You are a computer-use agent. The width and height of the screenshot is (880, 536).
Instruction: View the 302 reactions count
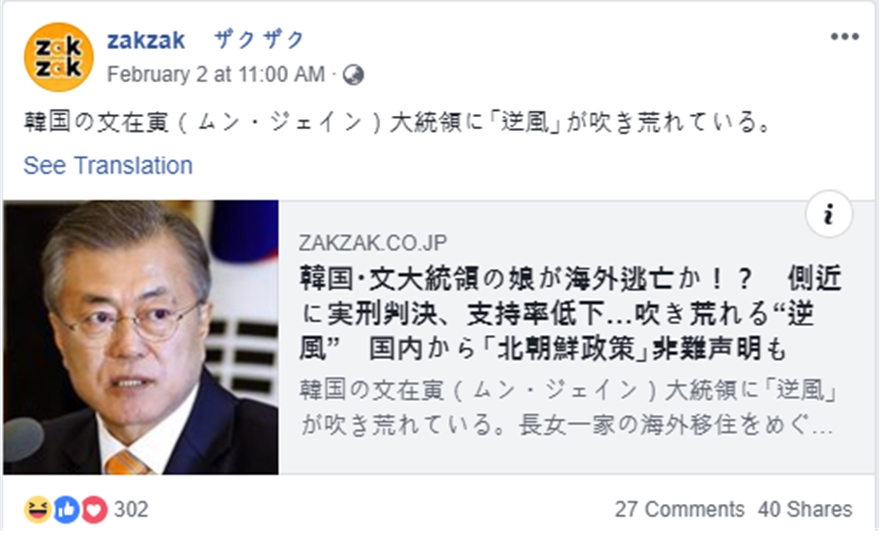(131, 509)
